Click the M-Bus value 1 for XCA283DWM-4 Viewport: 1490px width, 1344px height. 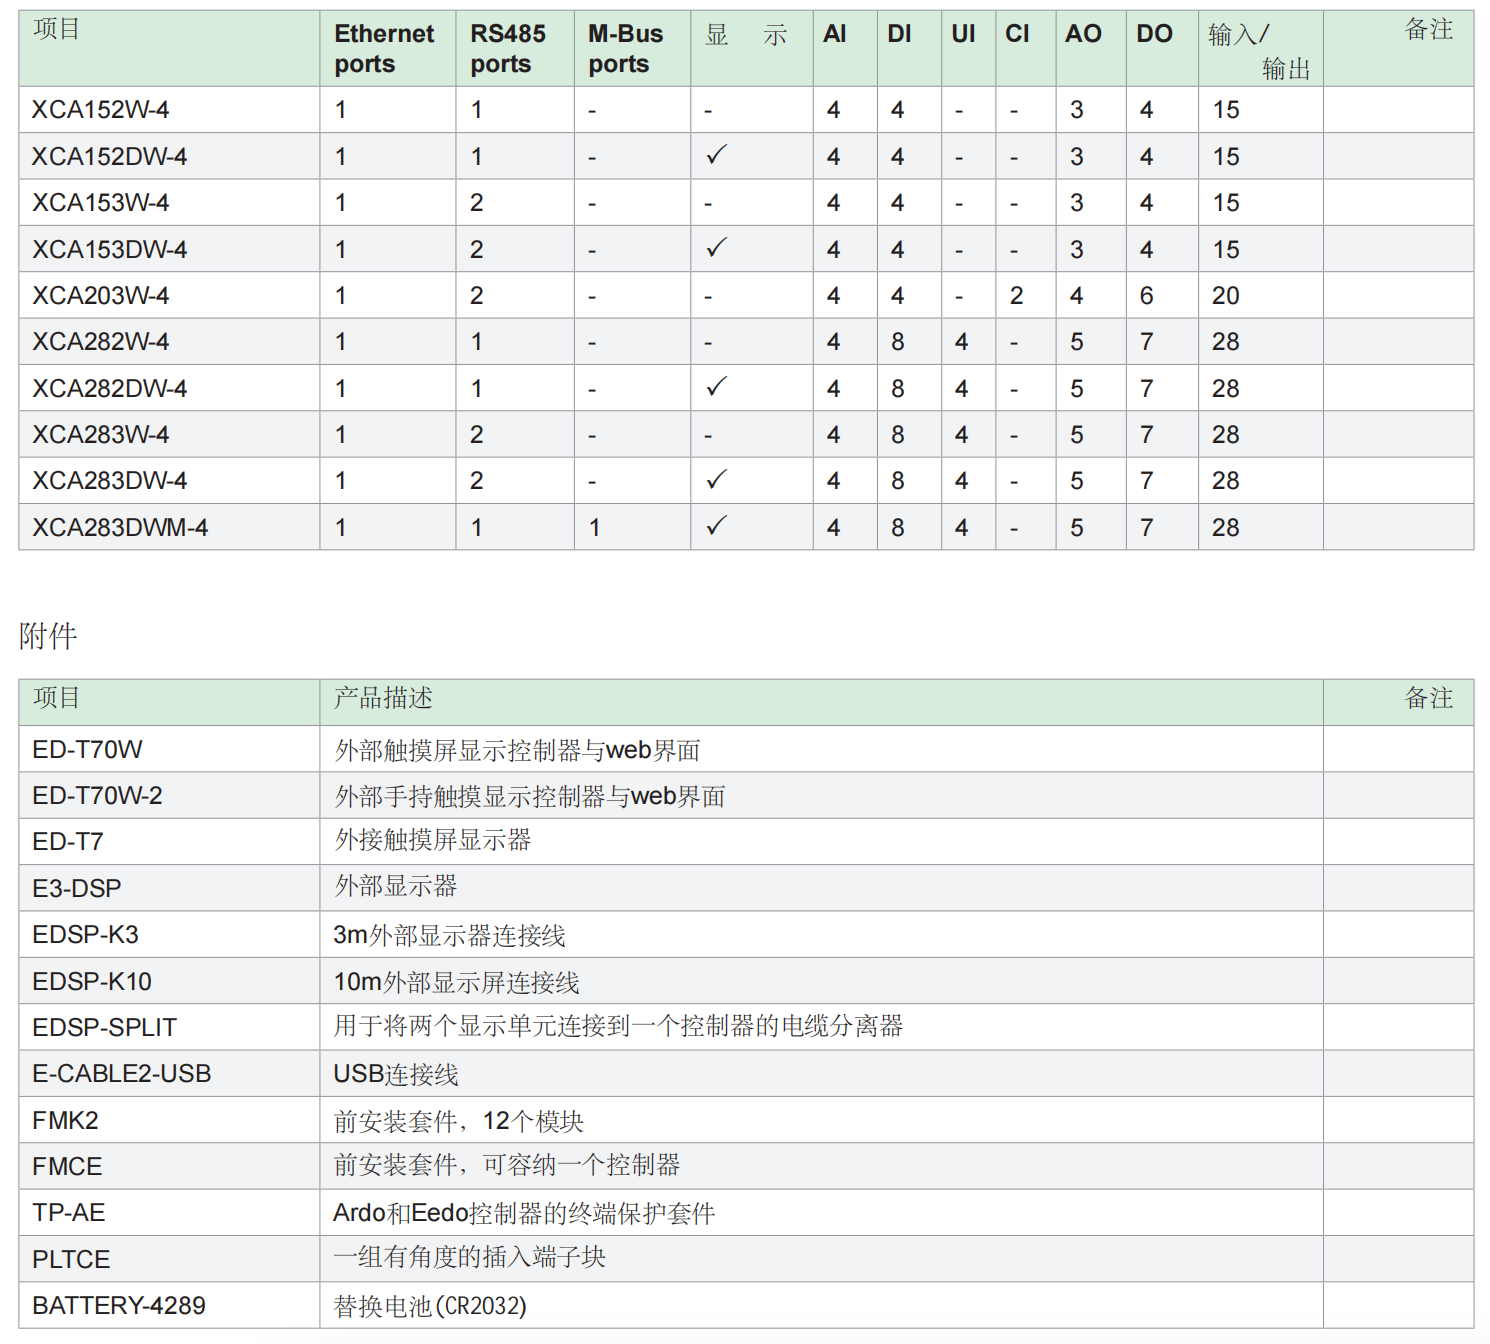pos(595,528)
